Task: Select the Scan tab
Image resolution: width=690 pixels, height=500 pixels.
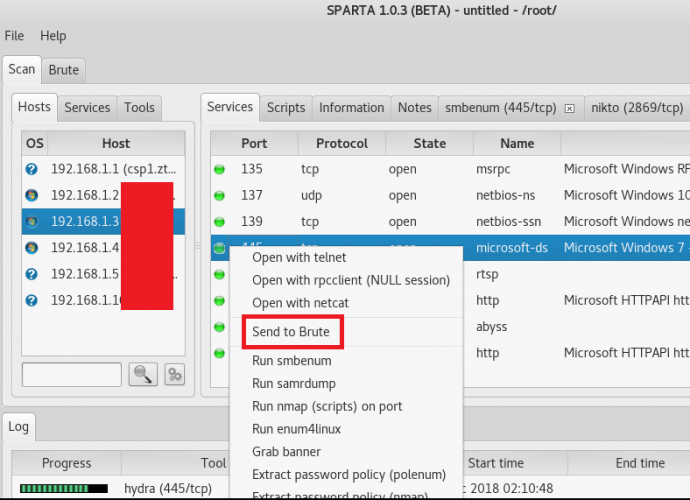Action: [22, 70]
